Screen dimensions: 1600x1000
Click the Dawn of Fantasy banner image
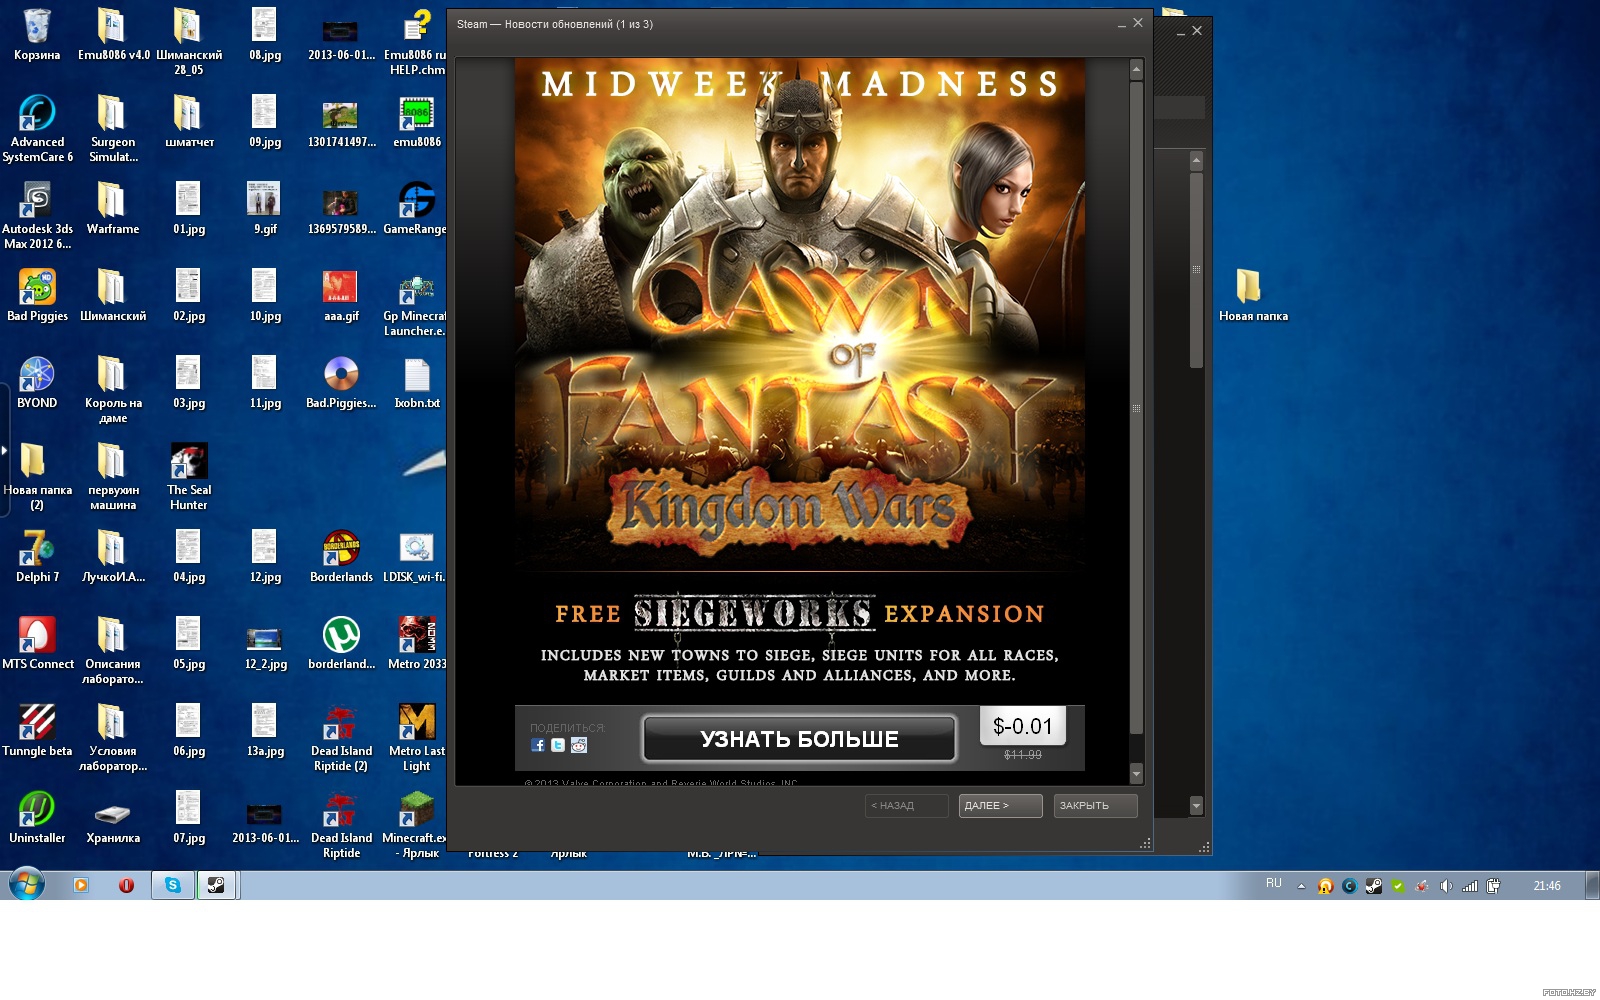pyautogui.click(x=799, y=315)
